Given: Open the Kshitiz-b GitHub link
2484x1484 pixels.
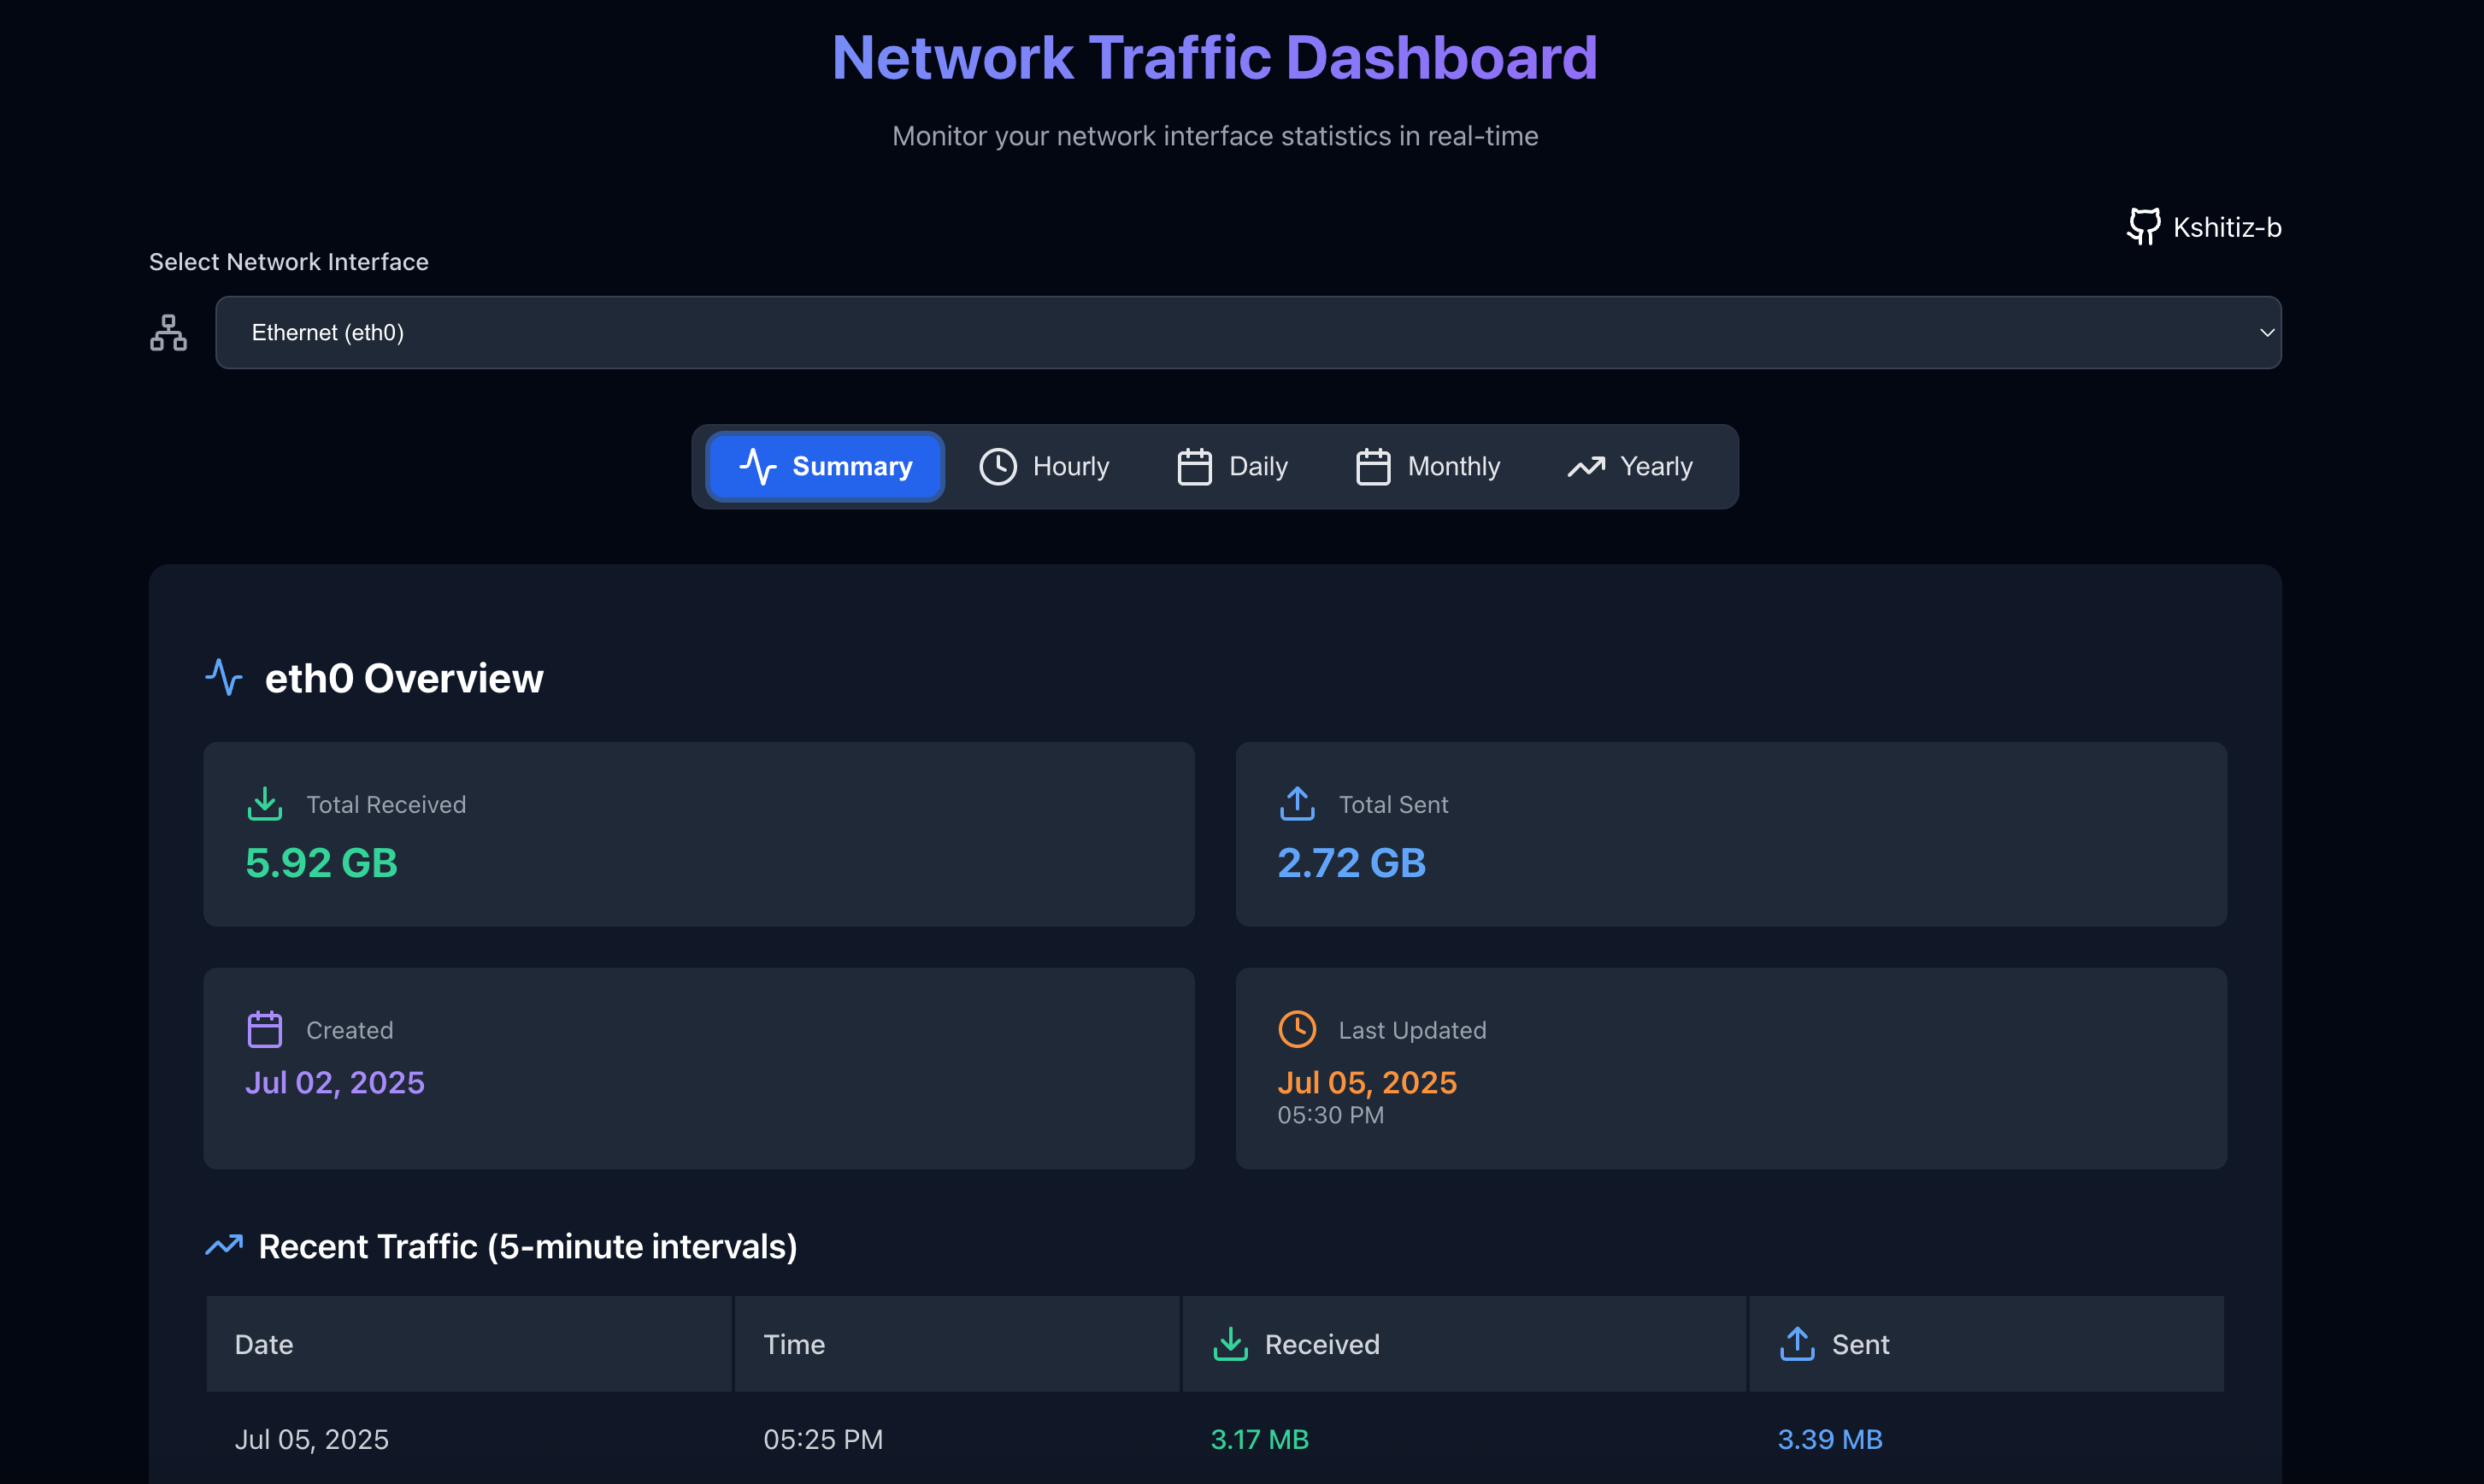Looking at the screenshot, I should [x=2226, y=228].
